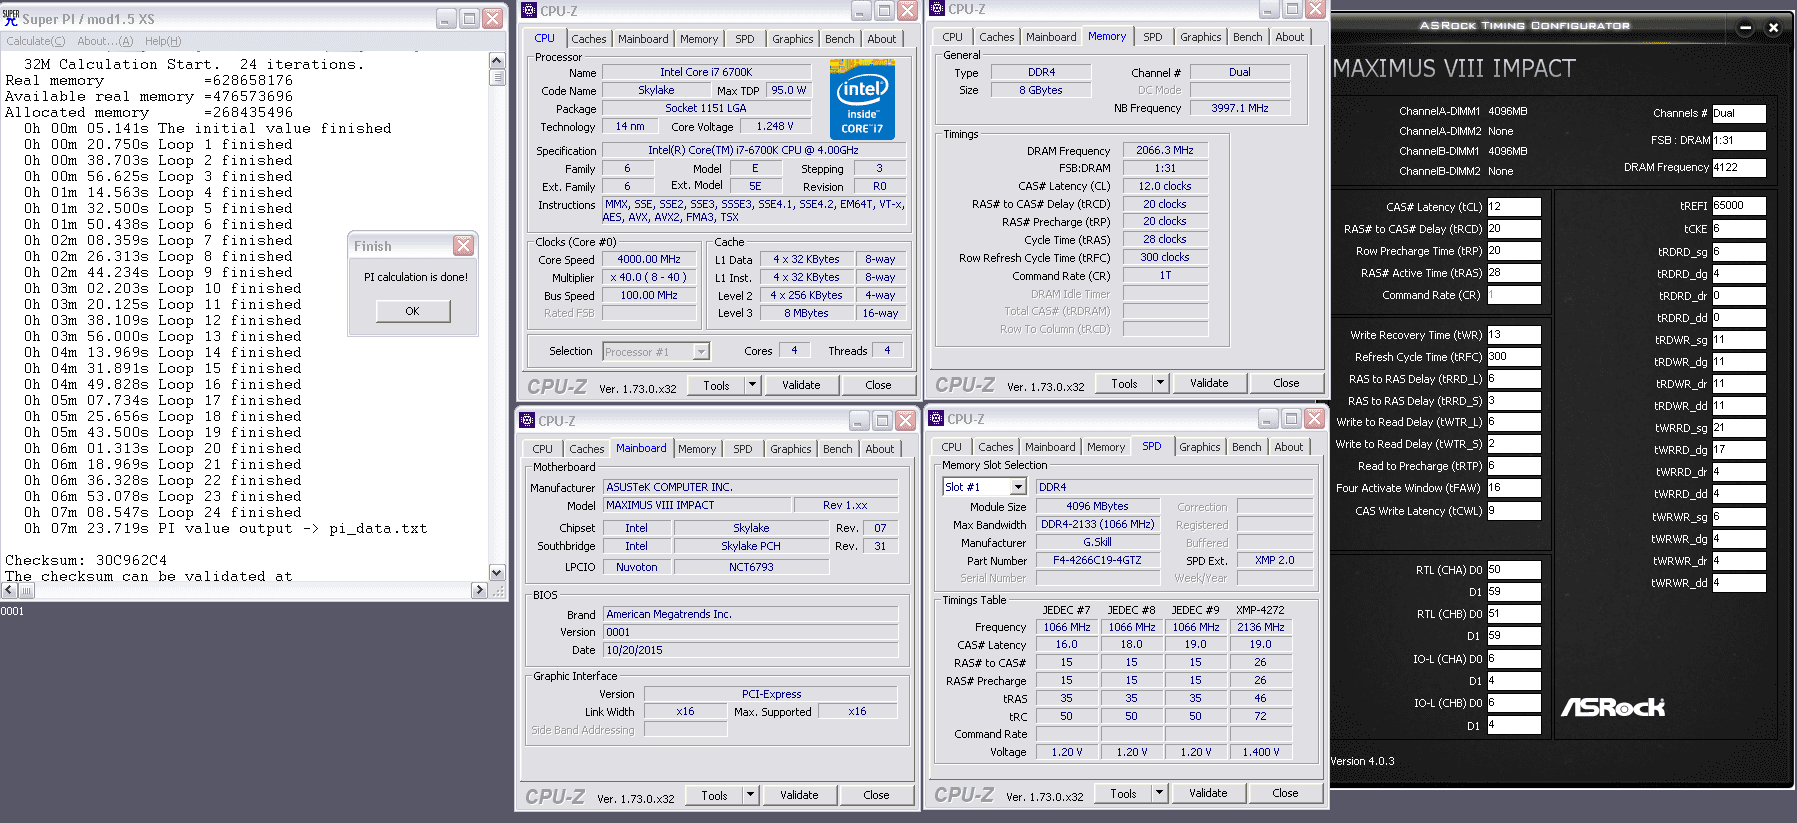Click the Channels # Dual field

coord(1738,114)
